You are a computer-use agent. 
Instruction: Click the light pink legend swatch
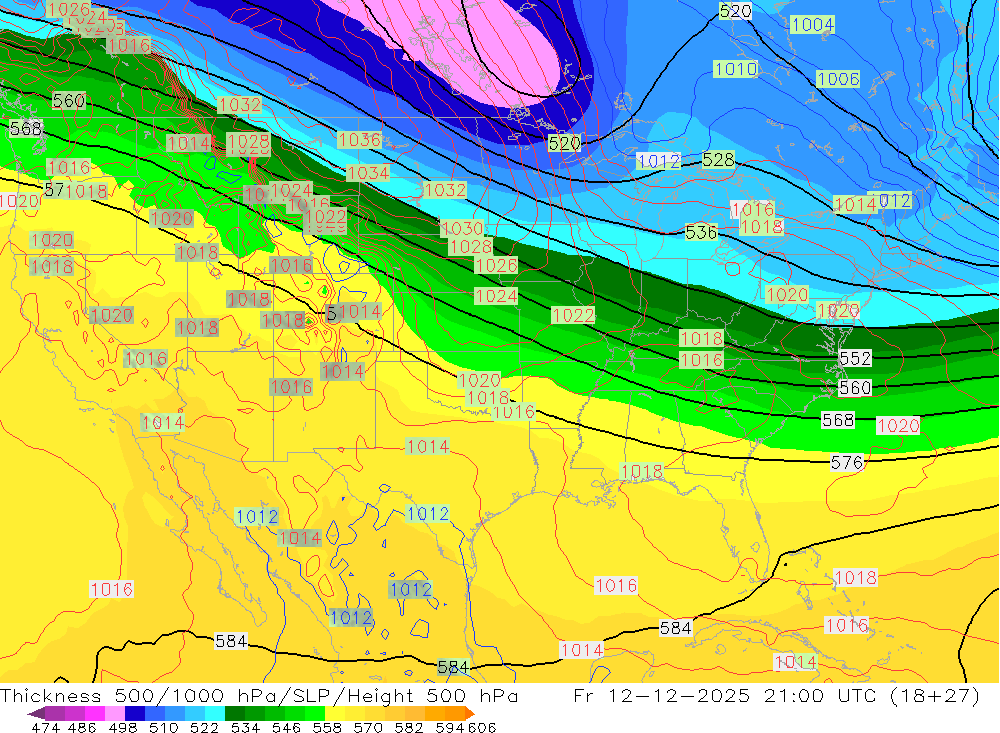pyautogui.click(x=114, y=714)
